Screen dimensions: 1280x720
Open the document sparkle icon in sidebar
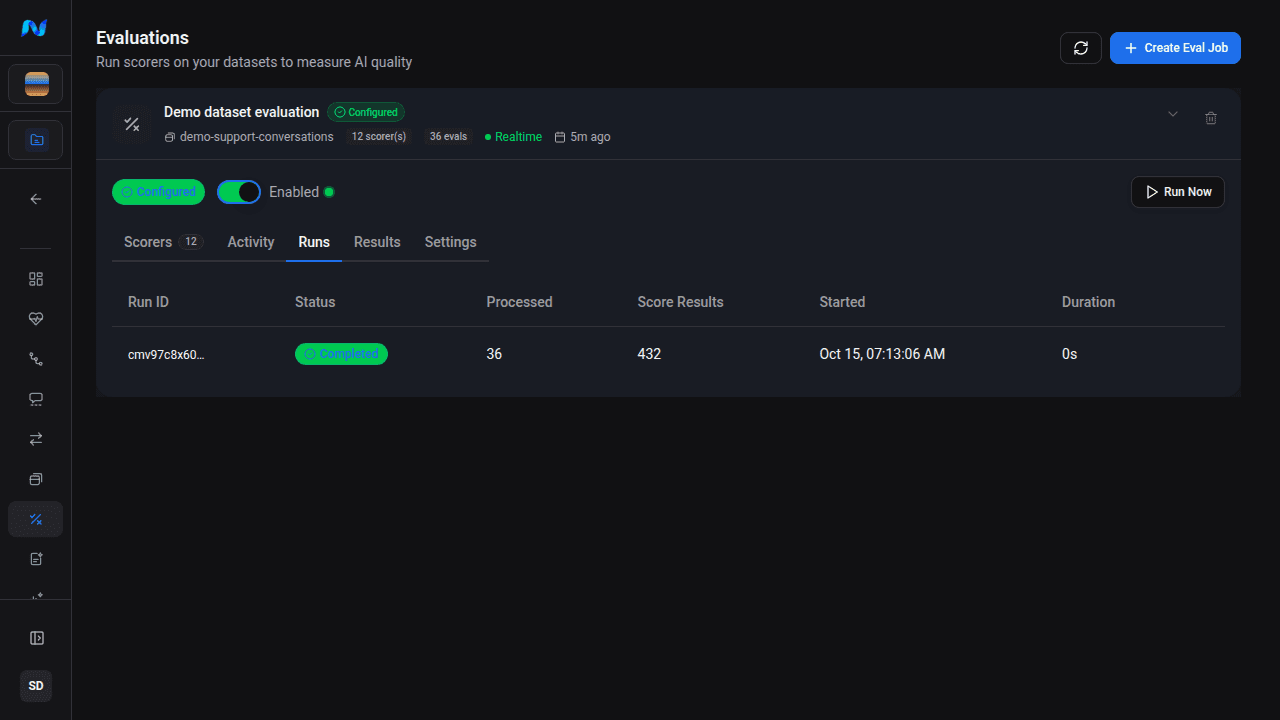(36, 559)
